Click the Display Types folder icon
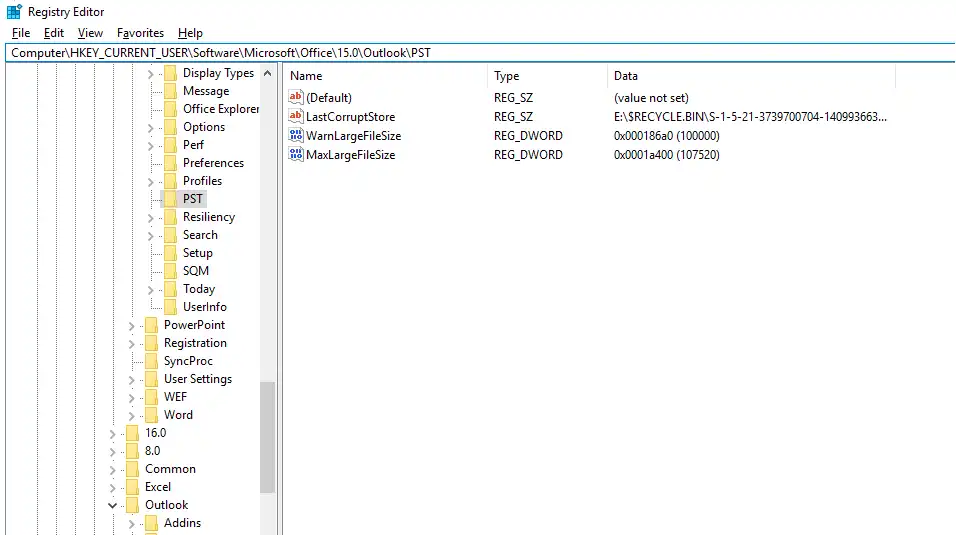This screenshot has width=956, height=535. click(171, 73)
